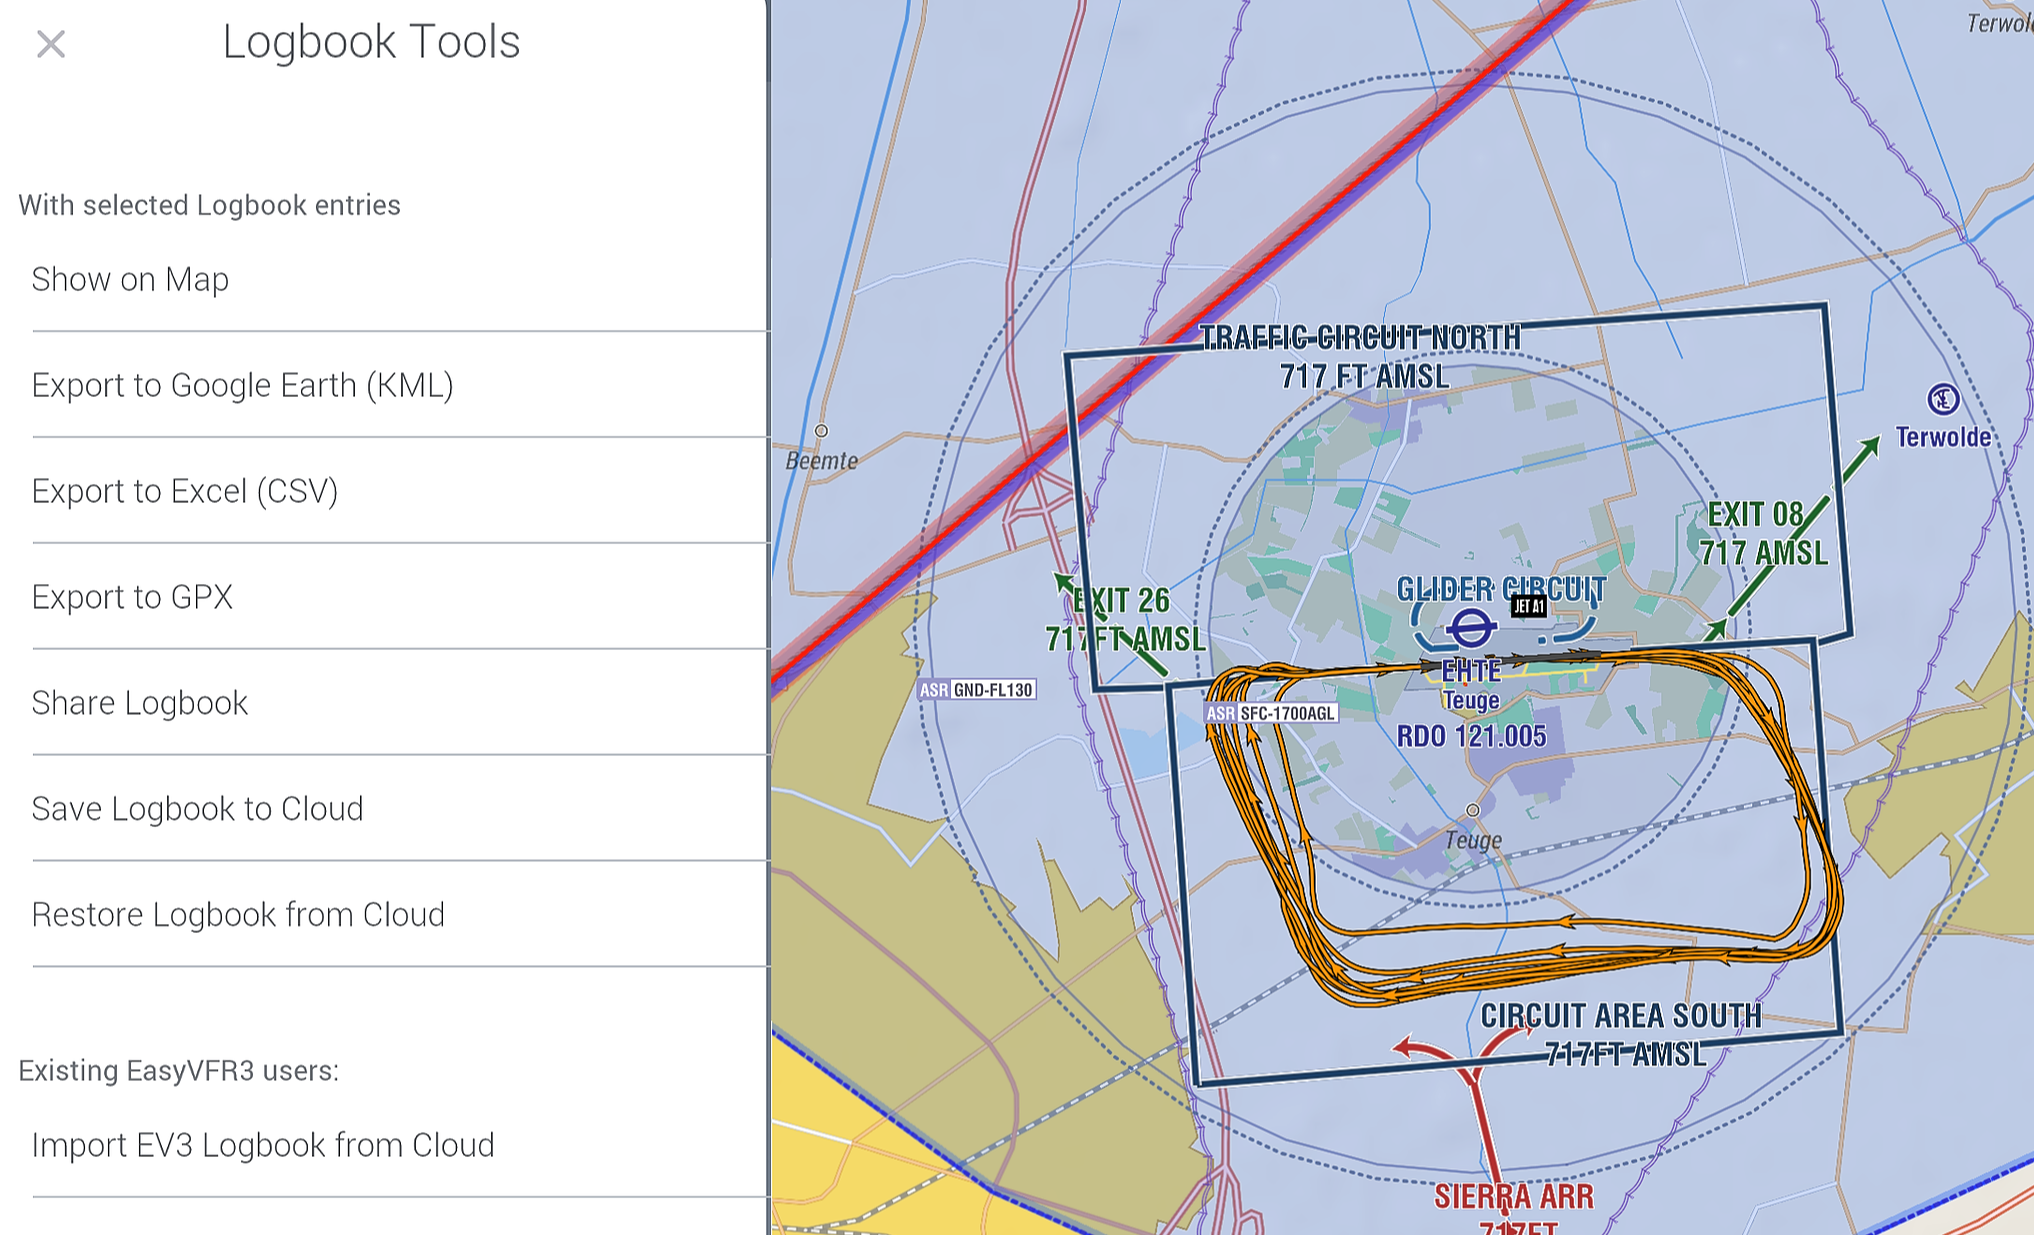Tap the Teuge village marker circle
Screen dimensions: 2034x1235
point(1472,810)
